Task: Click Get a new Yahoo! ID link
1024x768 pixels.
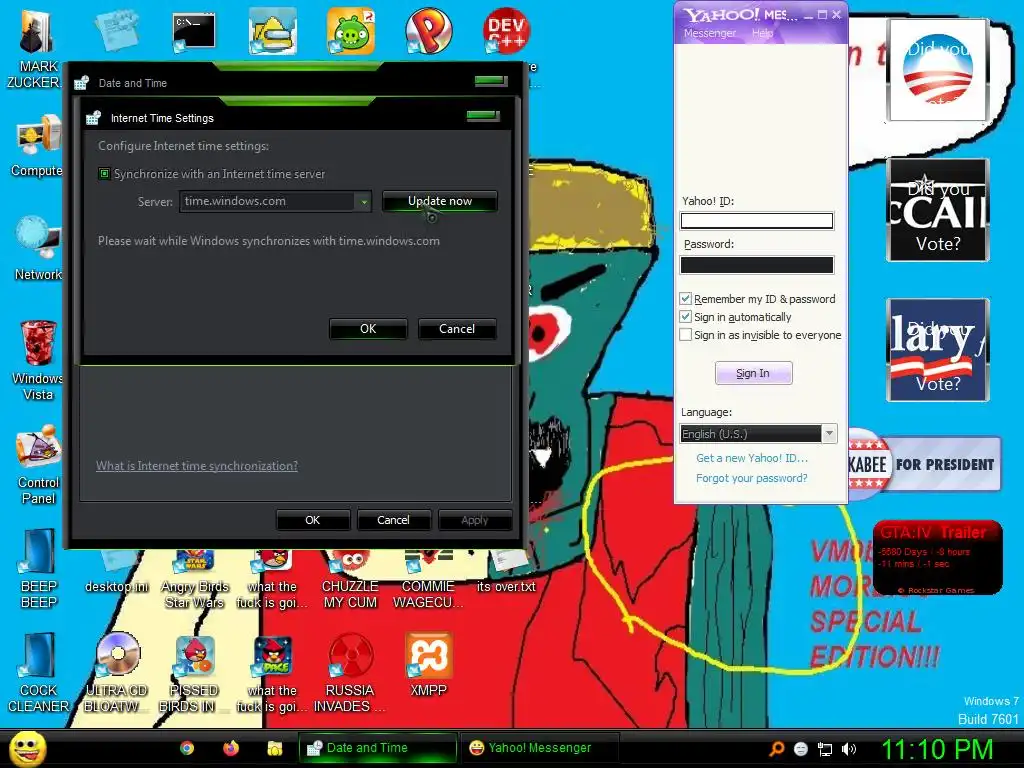Action: (x=752, y=458)
